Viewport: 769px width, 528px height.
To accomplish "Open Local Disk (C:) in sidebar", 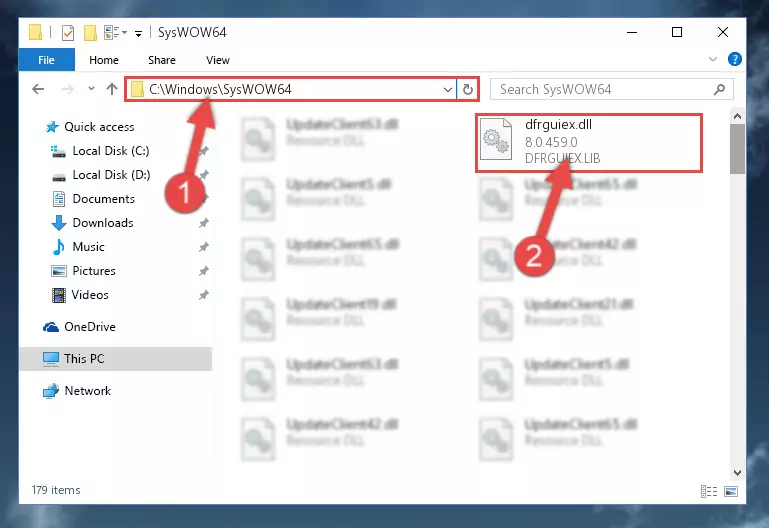I will [111, 151].
